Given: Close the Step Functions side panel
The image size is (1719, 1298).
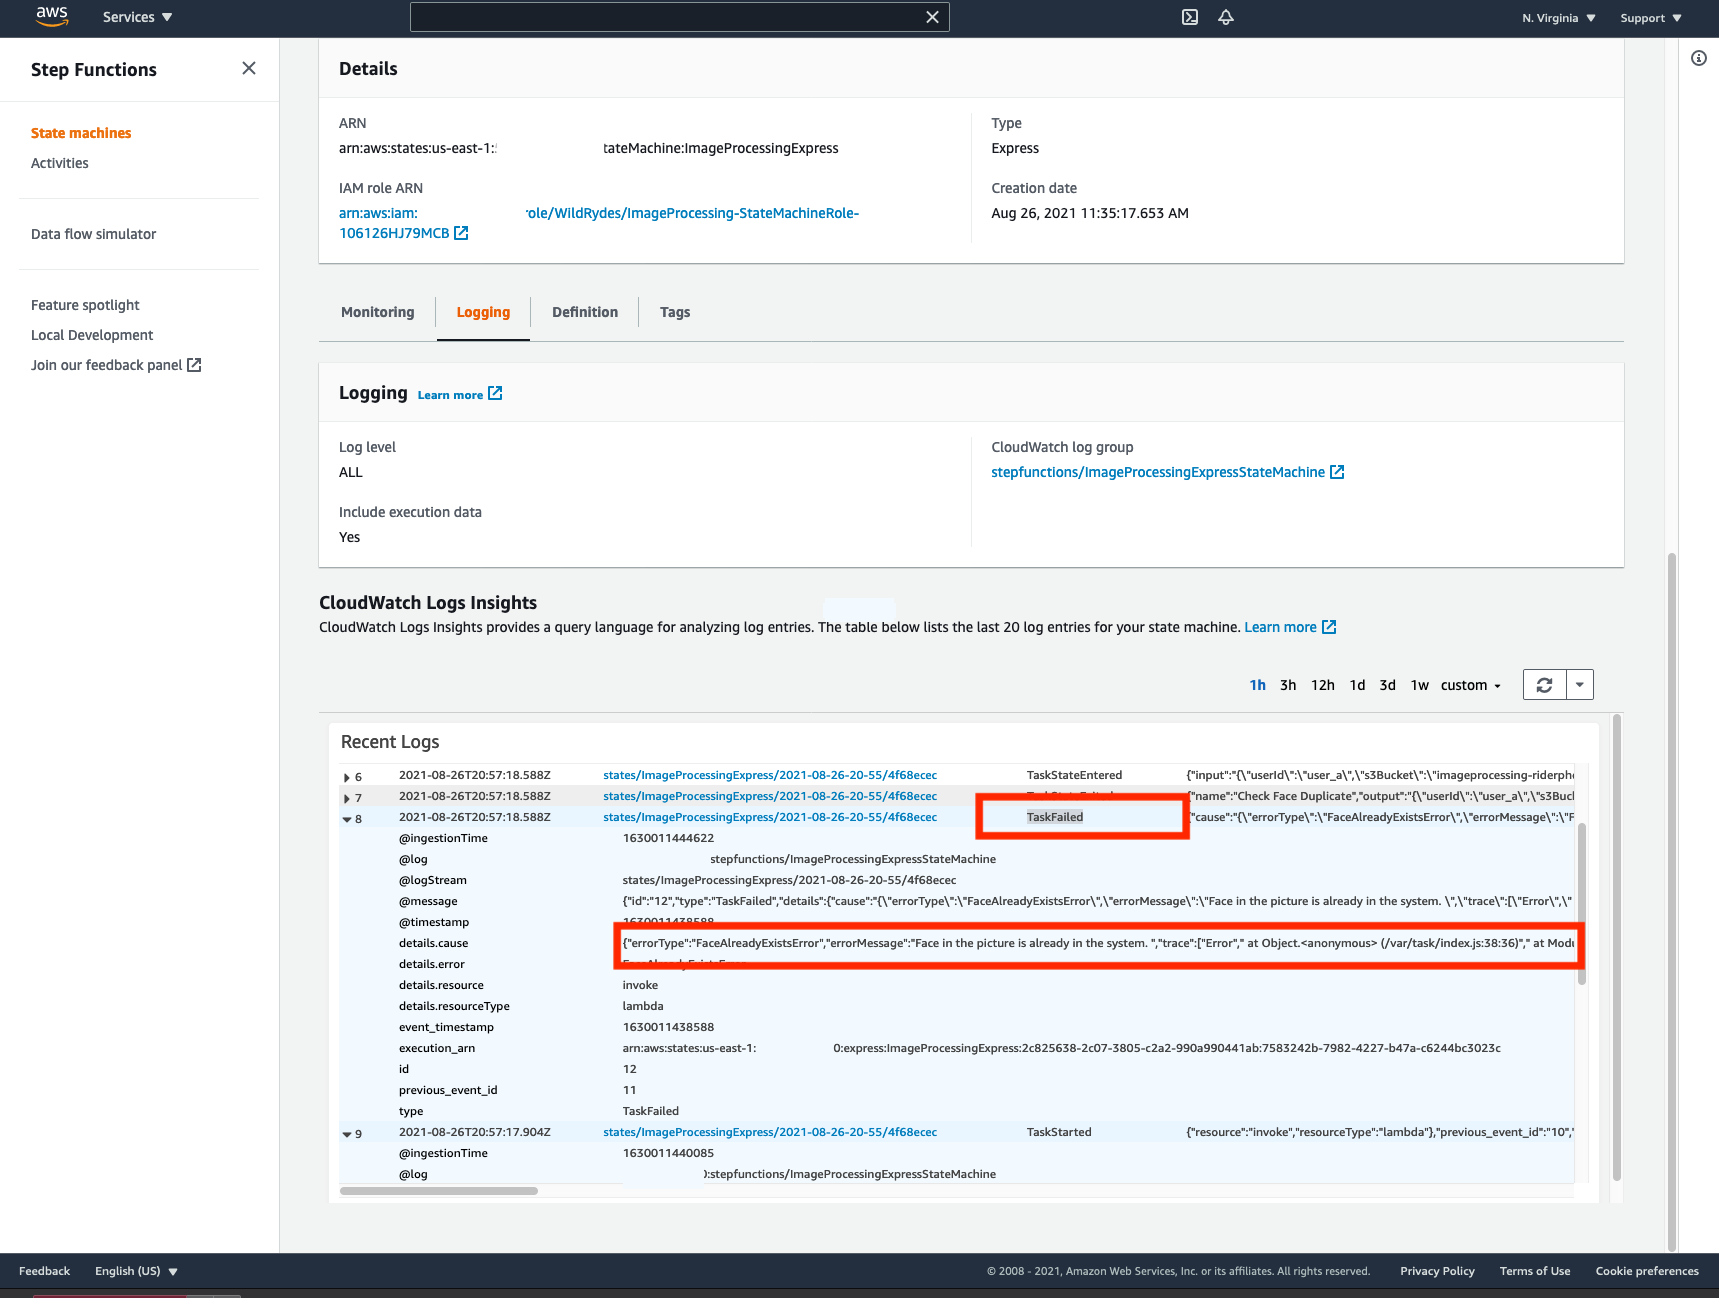Looking at the screenshot, I should (x=249, y=68).
